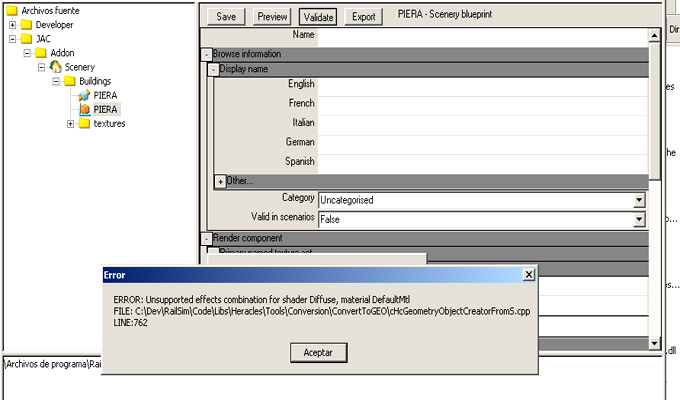
Task: Select the Scenery house icon in tree
Action: click(56, 67)
